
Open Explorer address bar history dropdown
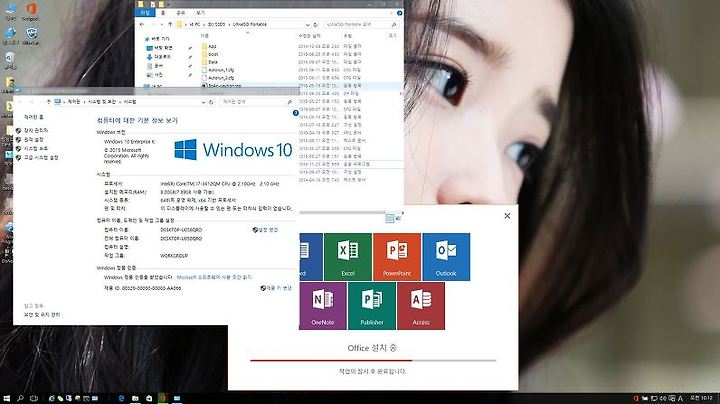tap(307, 24)
